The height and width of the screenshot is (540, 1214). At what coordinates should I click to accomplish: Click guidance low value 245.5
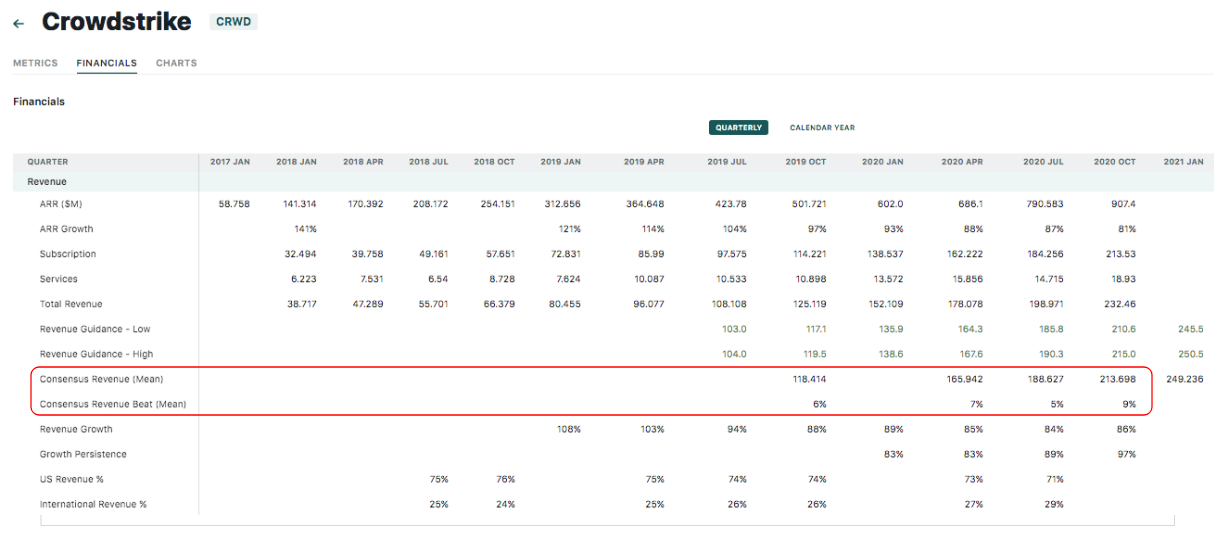(x=1191, y=329)
